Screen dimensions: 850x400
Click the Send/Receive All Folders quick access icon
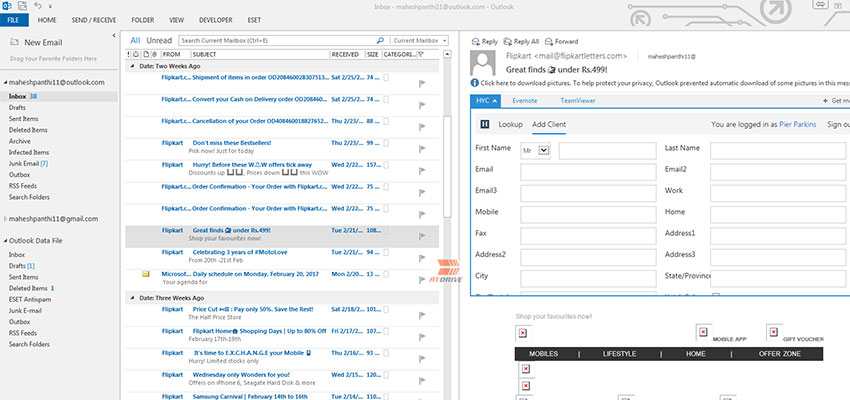(22, 6)
